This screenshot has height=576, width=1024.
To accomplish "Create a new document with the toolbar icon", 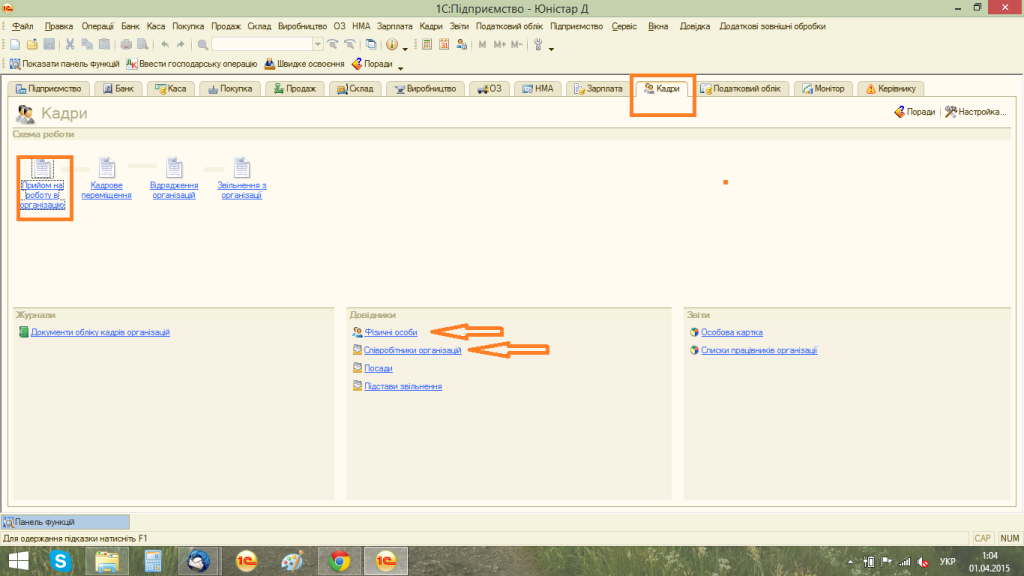I will tap(15, 44).
